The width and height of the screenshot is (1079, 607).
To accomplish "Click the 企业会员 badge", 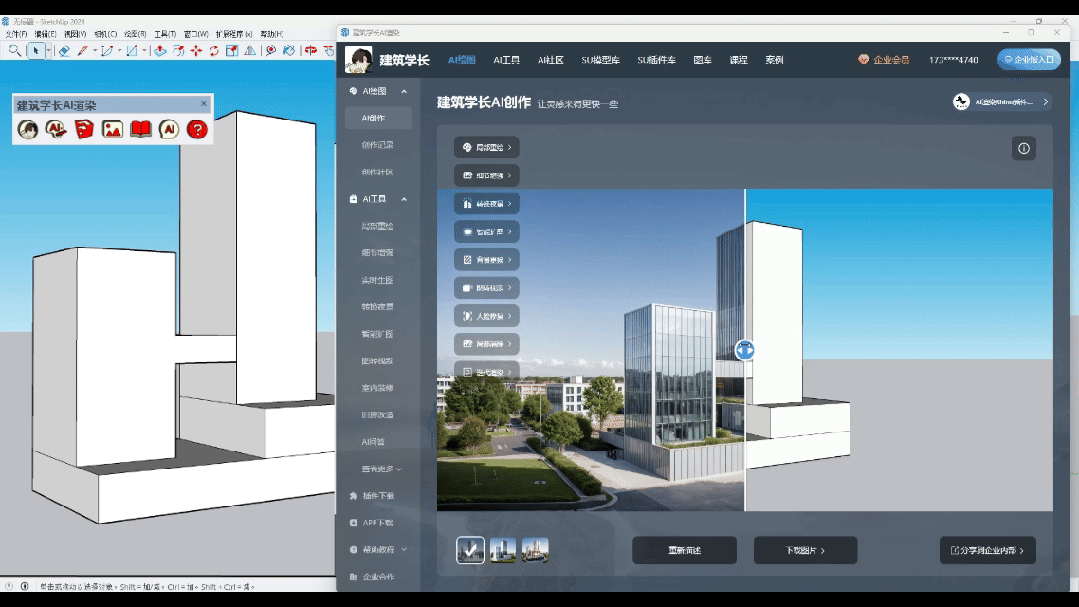I will 884,60.
